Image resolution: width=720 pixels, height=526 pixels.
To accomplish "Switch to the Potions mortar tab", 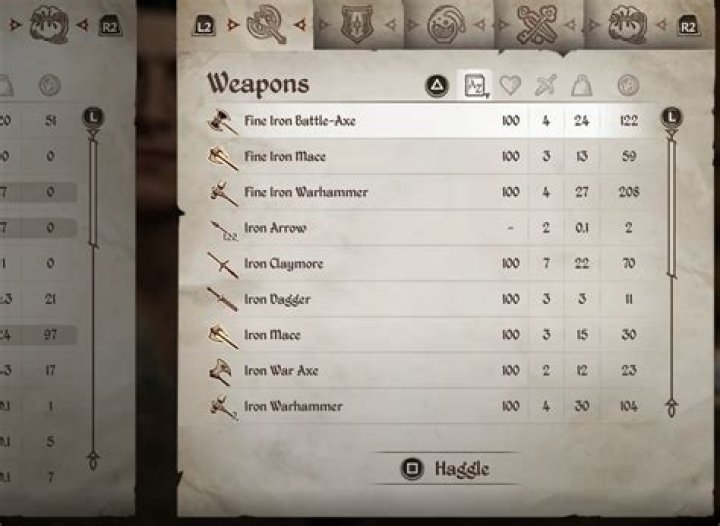I will [445, 25].
